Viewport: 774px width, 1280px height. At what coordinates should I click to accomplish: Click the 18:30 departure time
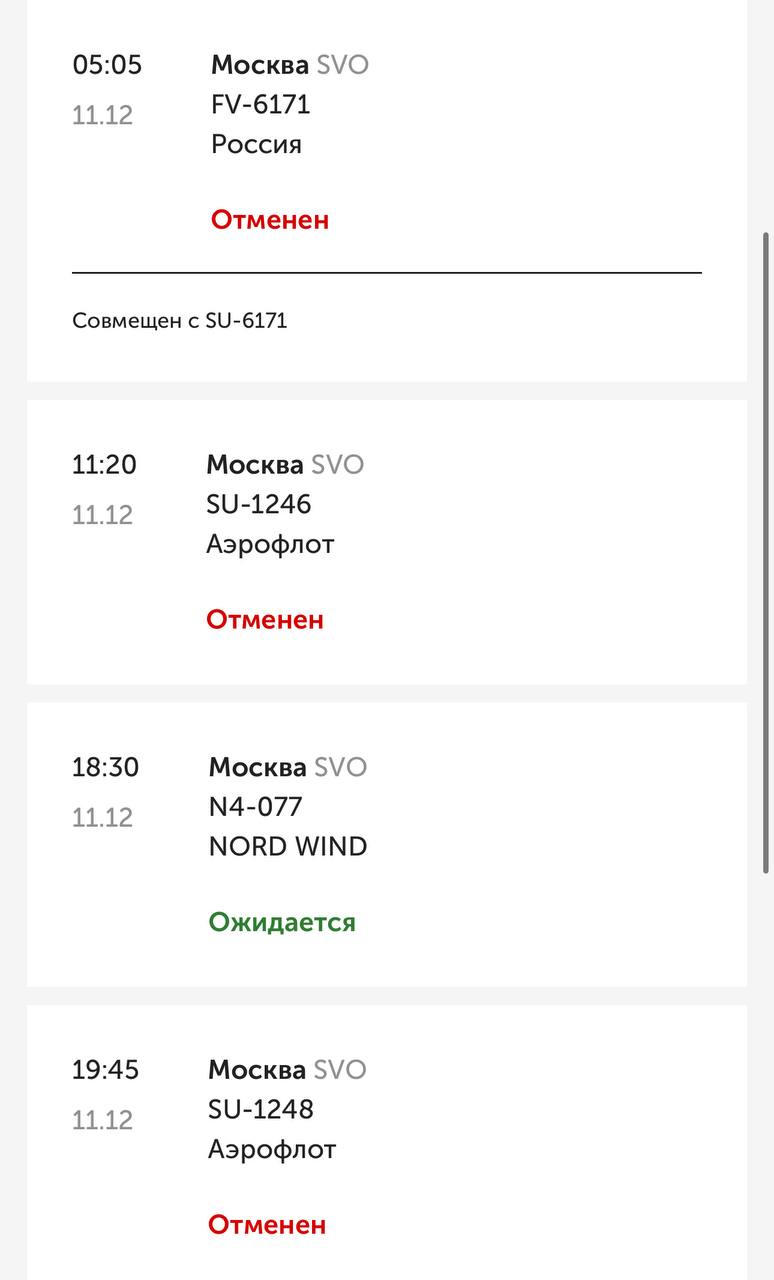(x=105, y=768)
